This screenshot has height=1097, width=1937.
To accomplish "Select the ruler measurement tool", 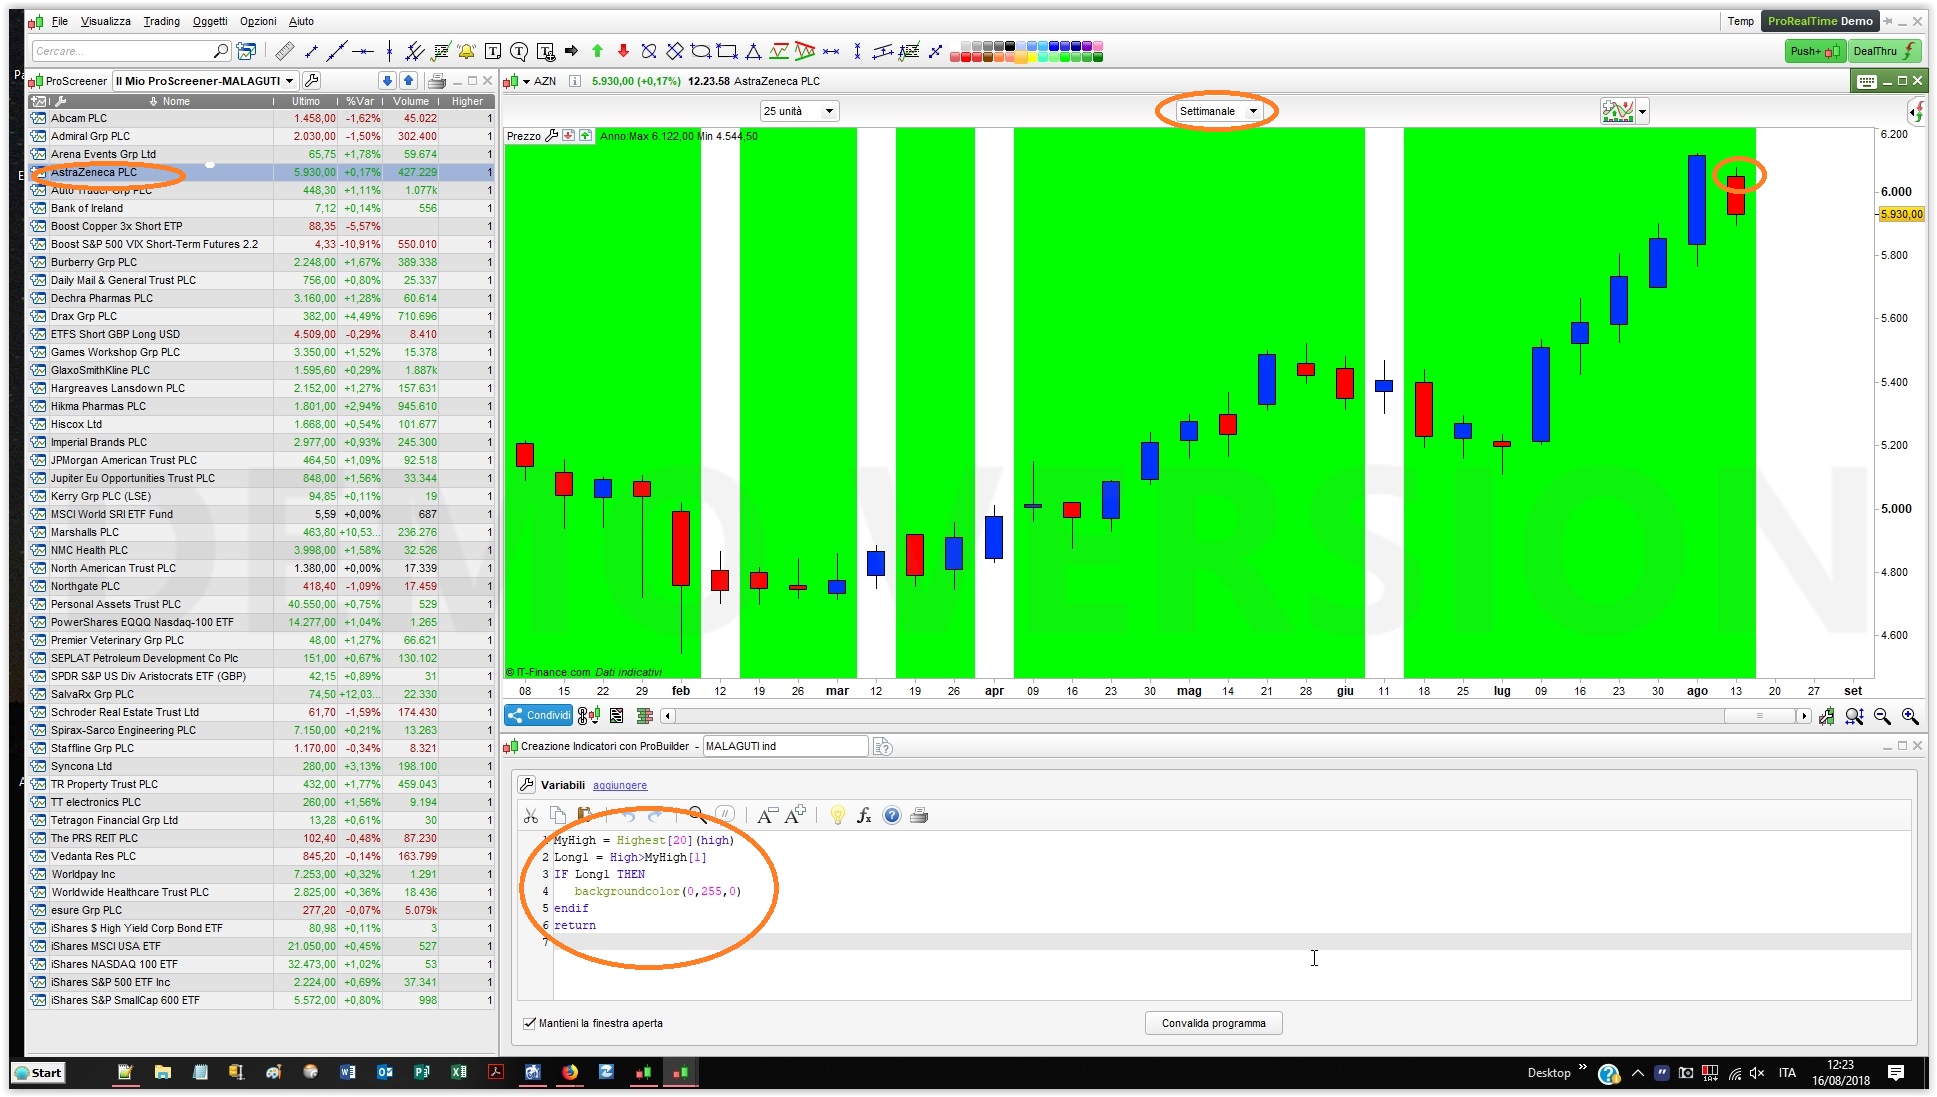I will 285,51.
